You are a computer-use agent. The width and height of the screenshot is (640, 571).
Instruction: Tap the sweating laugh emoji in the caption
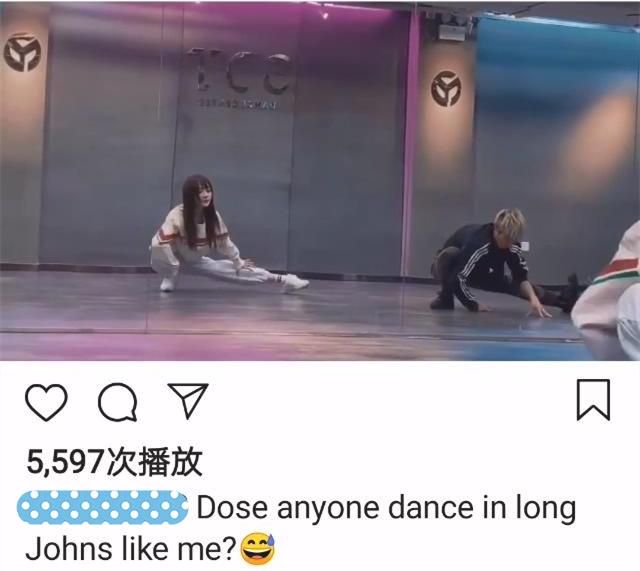pyautogui.click(x=258, y=549)
